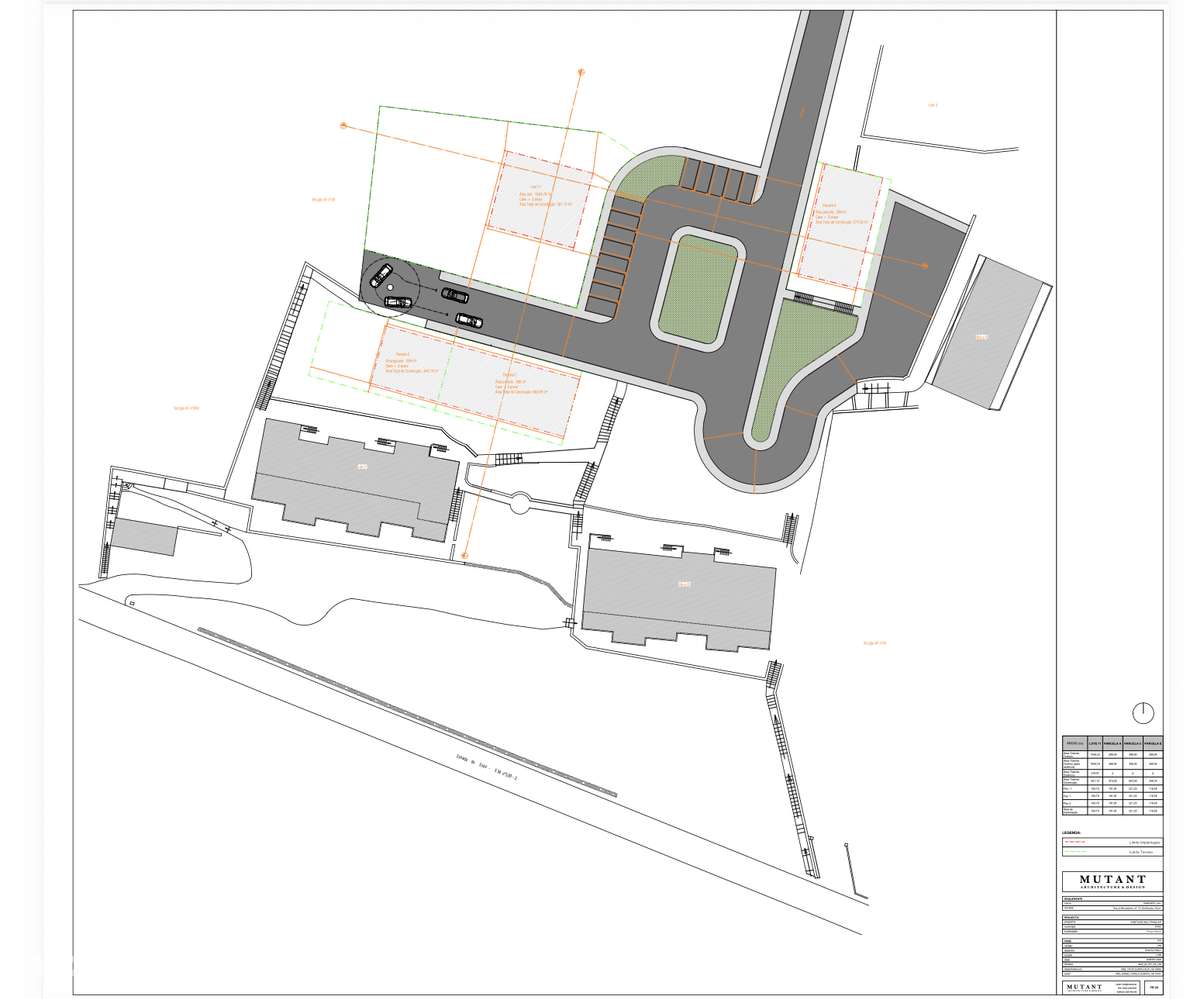
Task: Click the long bar along the road
Action: pyautogui.click(x=407, y=711)
